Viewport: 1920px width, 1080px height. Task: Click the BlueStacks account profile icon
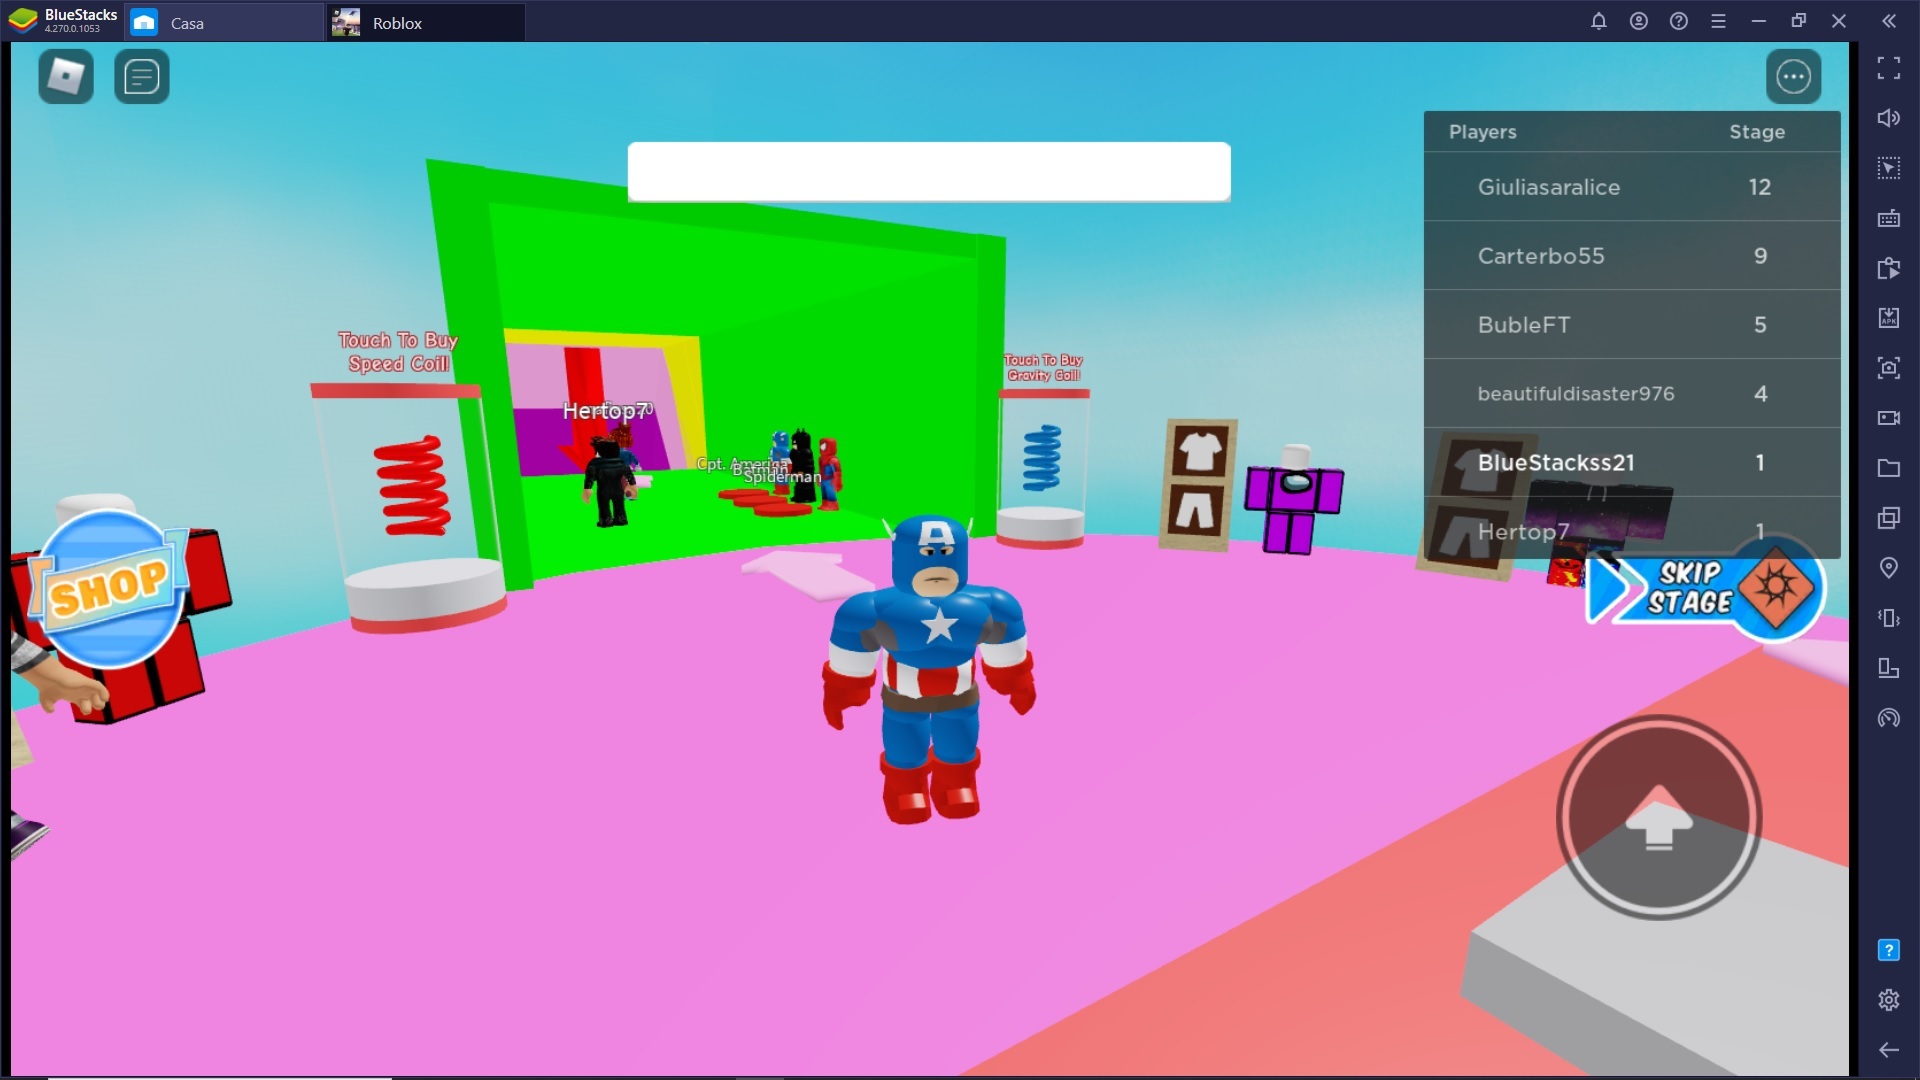click(1638, 21)
